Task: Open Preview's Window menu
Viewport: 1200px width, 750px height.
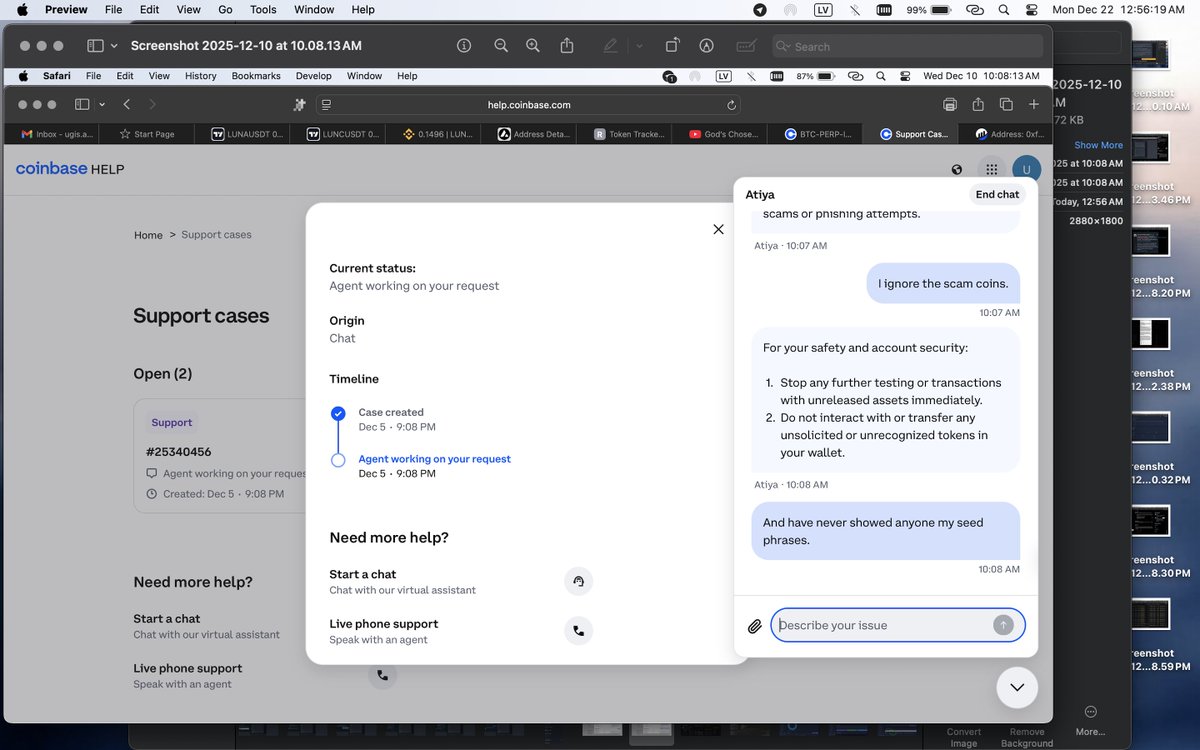Action: point(314,10)
